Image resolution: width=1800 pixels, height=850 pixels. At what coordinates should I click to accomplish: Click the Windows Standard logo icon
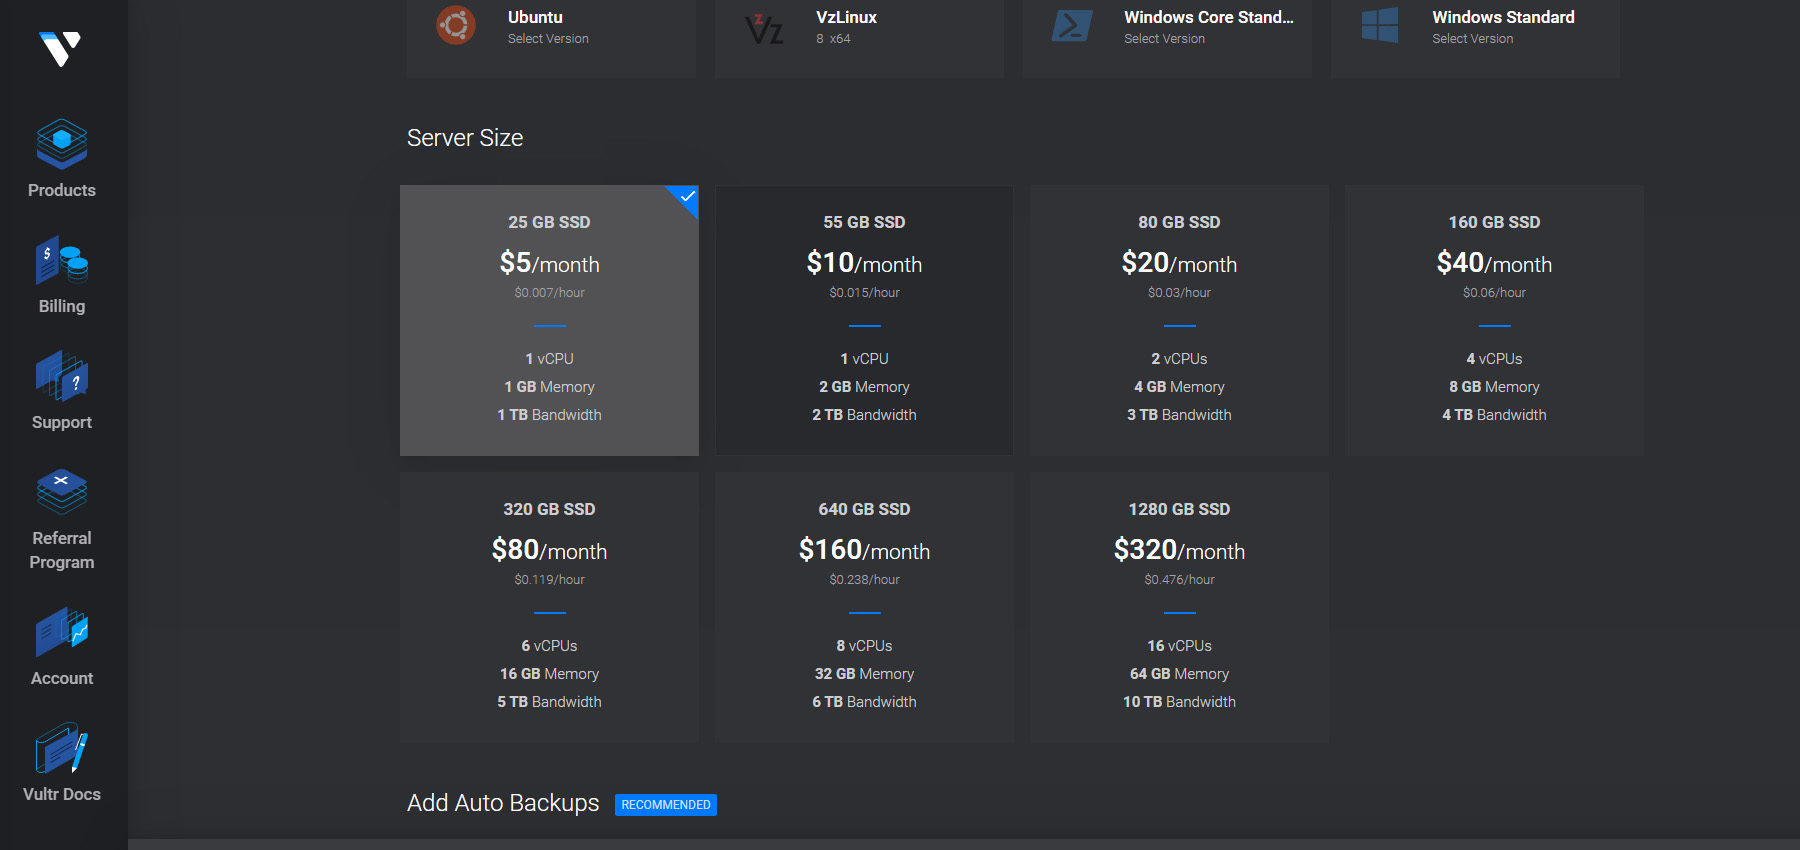tap(1380, 25)
